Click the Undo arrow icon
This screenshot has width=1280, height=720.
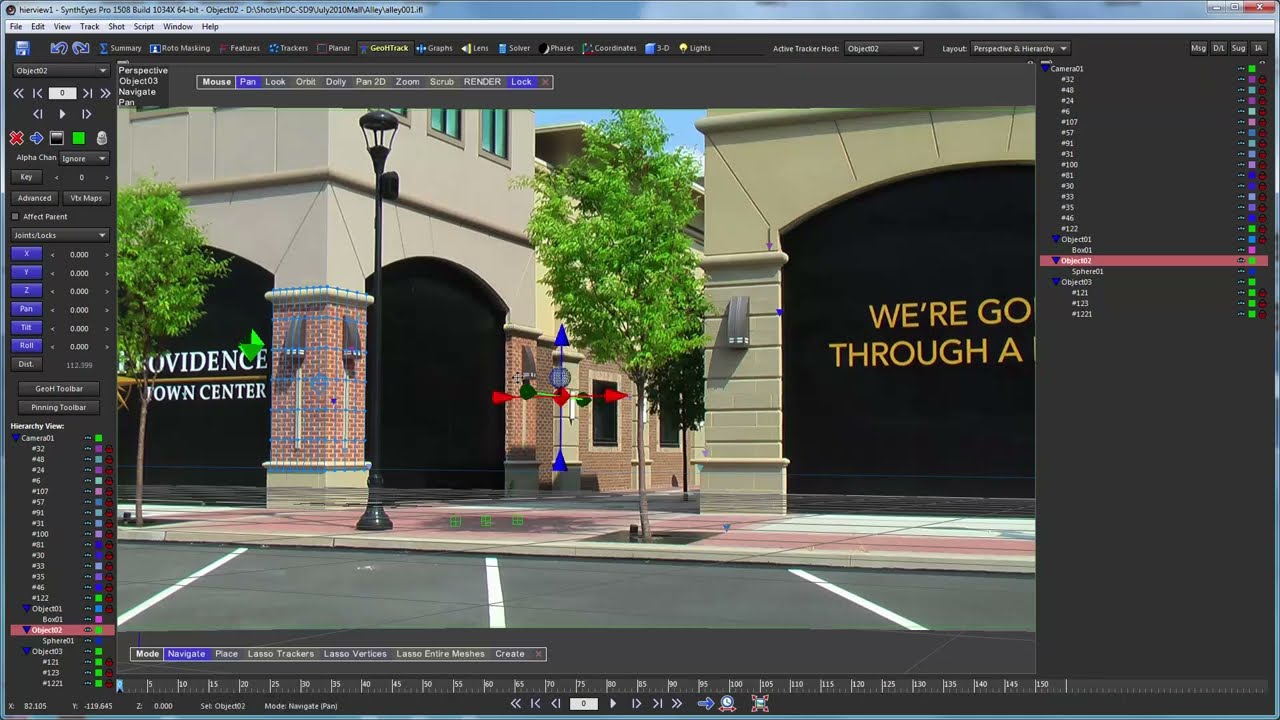click(59, 48)
